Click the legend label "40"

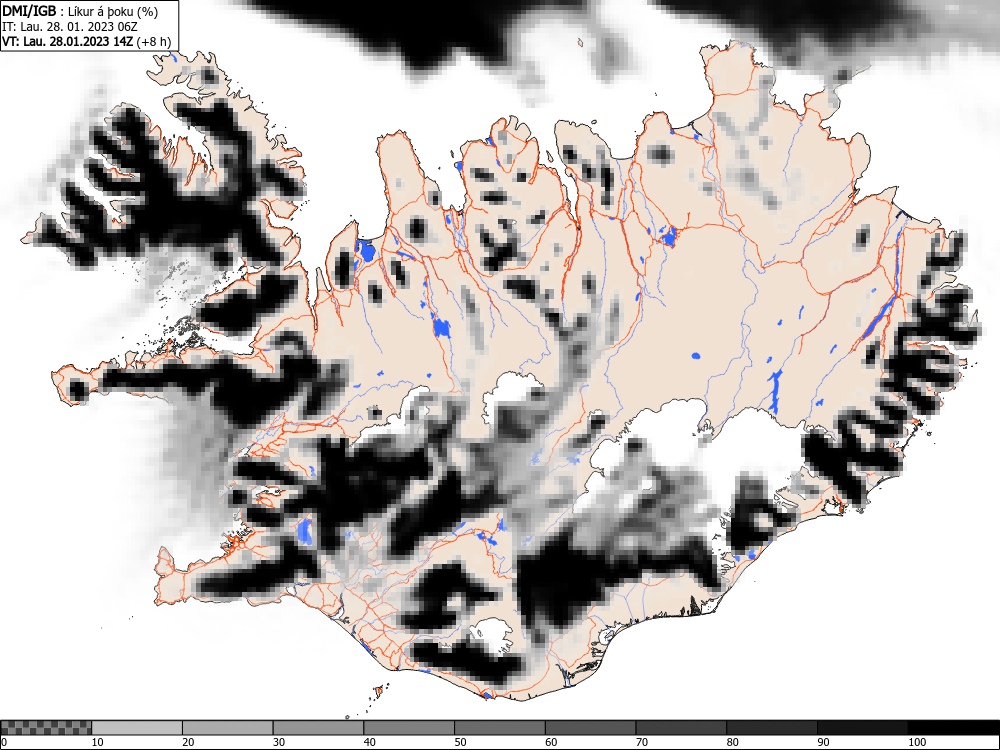[369, 742]
